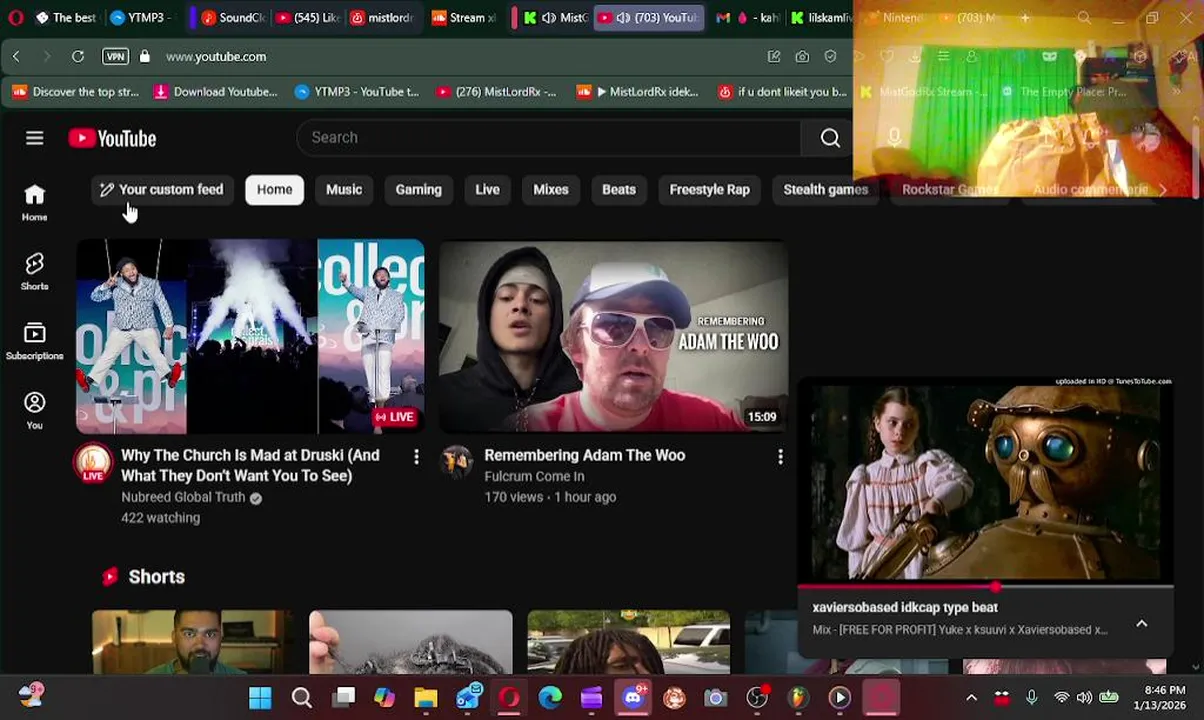Click the YouTube logo
Screen dimensions: 1204x720
click(112, 138)
